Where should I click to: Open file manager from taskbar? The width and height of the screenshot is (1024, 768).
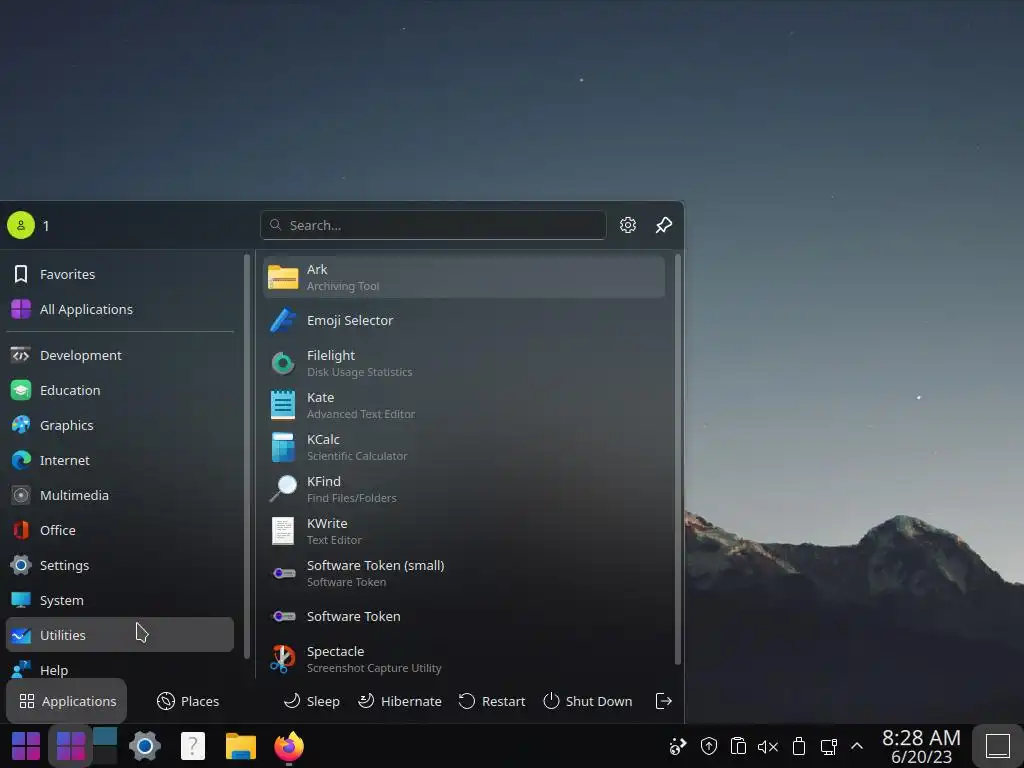[x=241, y=746]
